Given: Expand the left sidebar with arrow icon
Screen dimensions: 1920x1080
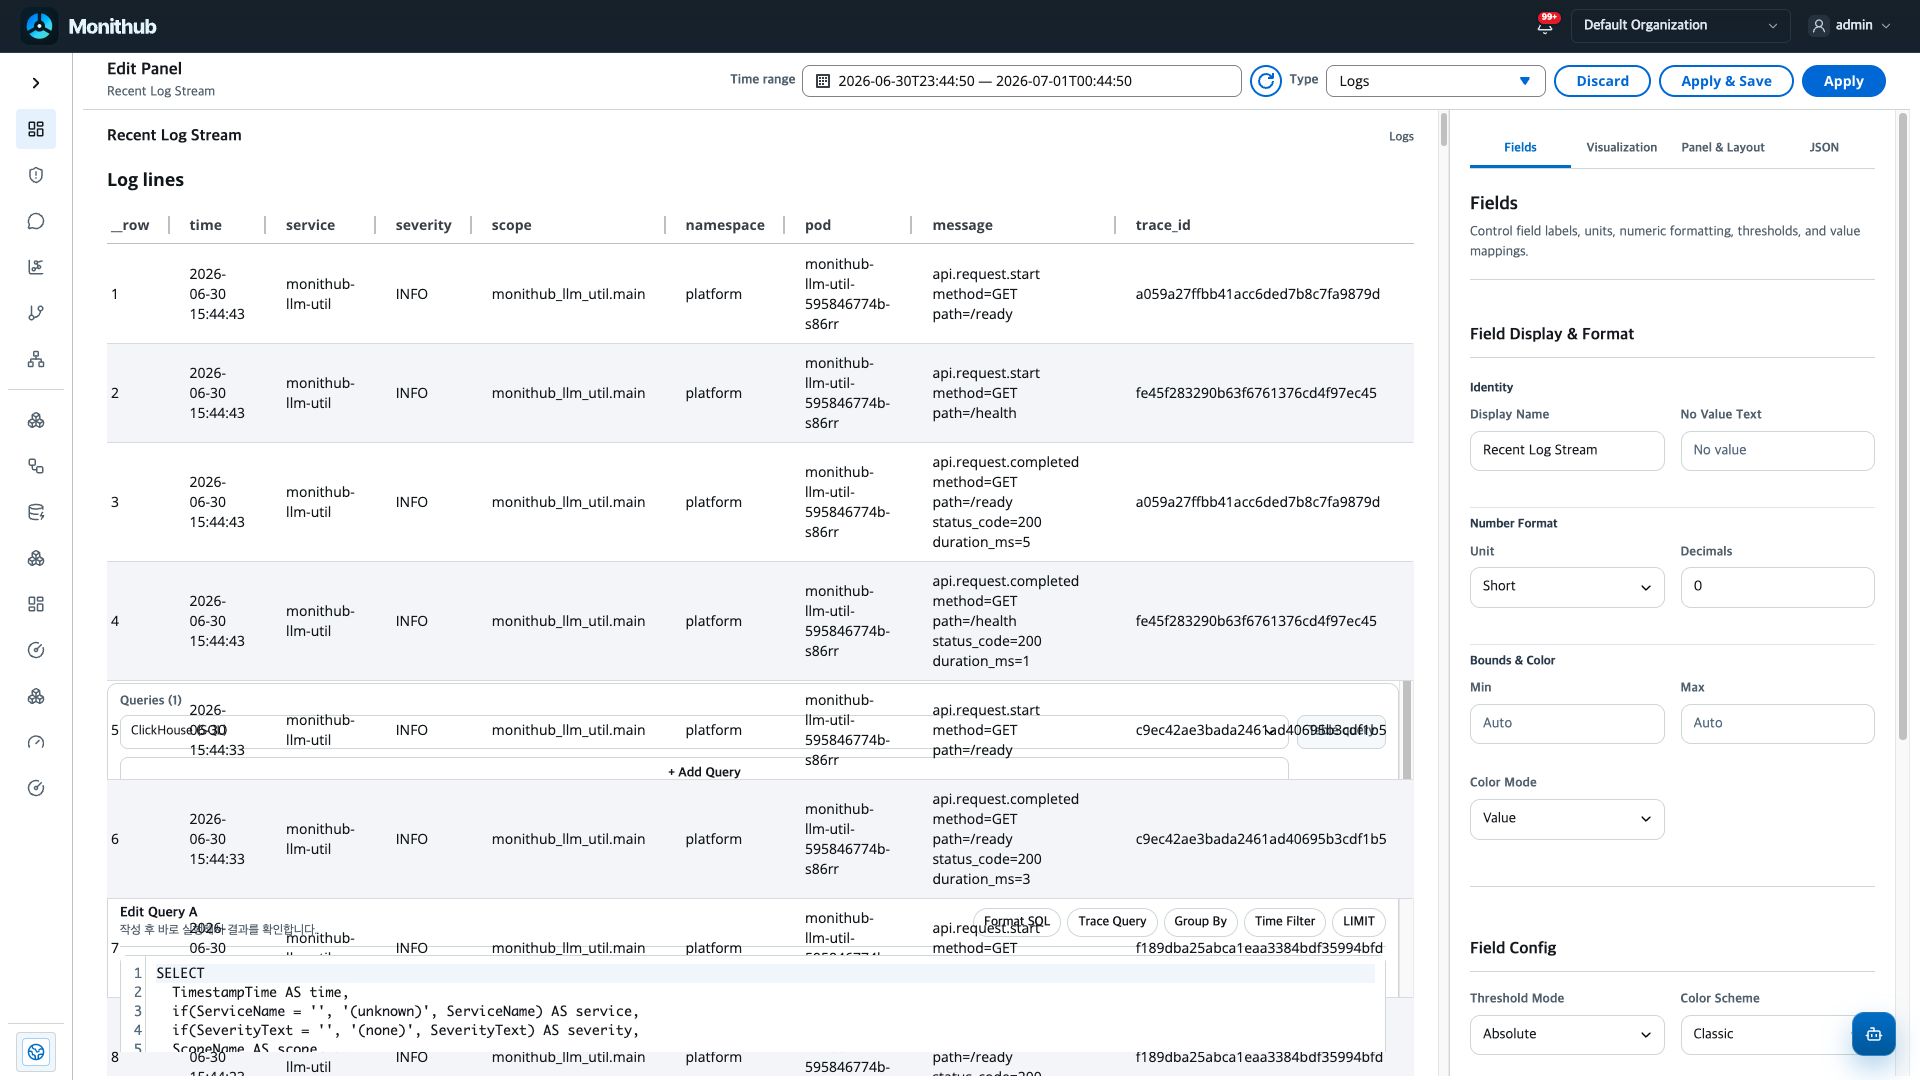Looking at the screenshot, I should pyautogui.click(x=36, y=83).
